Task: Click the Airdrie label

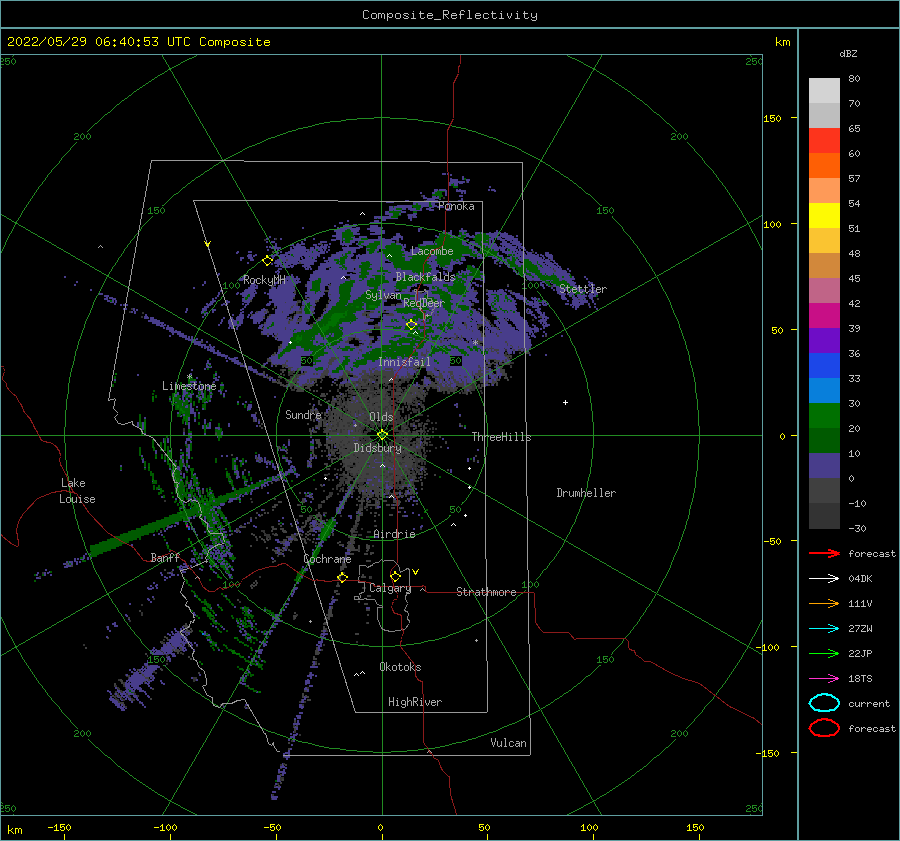Action: click(394, 534)
